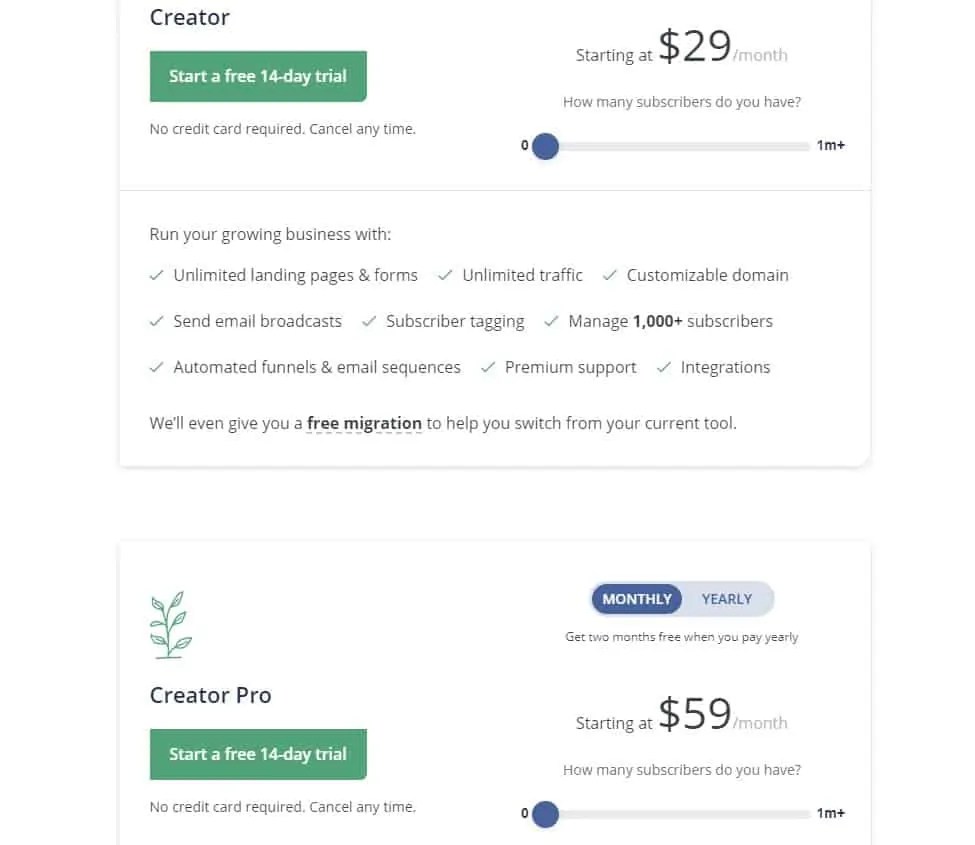Select the YEARLY tab on the billing switch
Screen dimensions: 975x845
pyautogui.click(x=727, y=599)
